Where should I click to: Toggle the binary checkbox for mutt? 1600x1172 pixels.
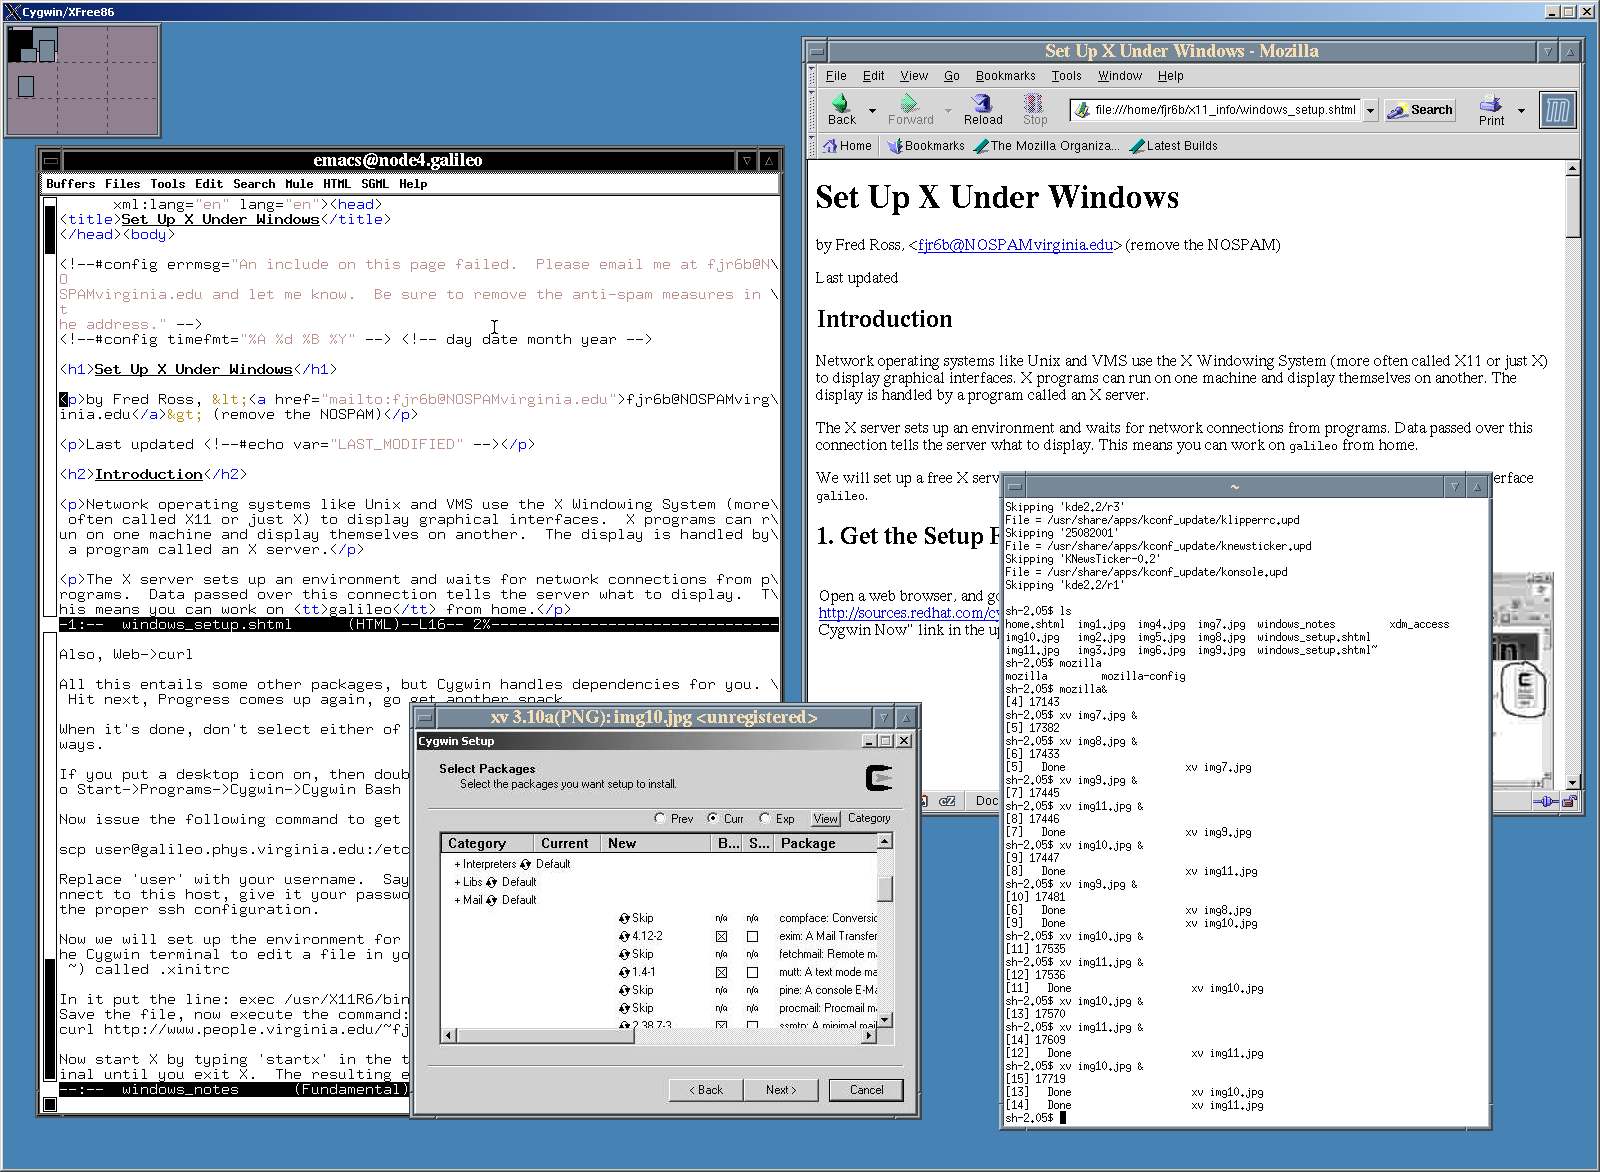(721, 972)
